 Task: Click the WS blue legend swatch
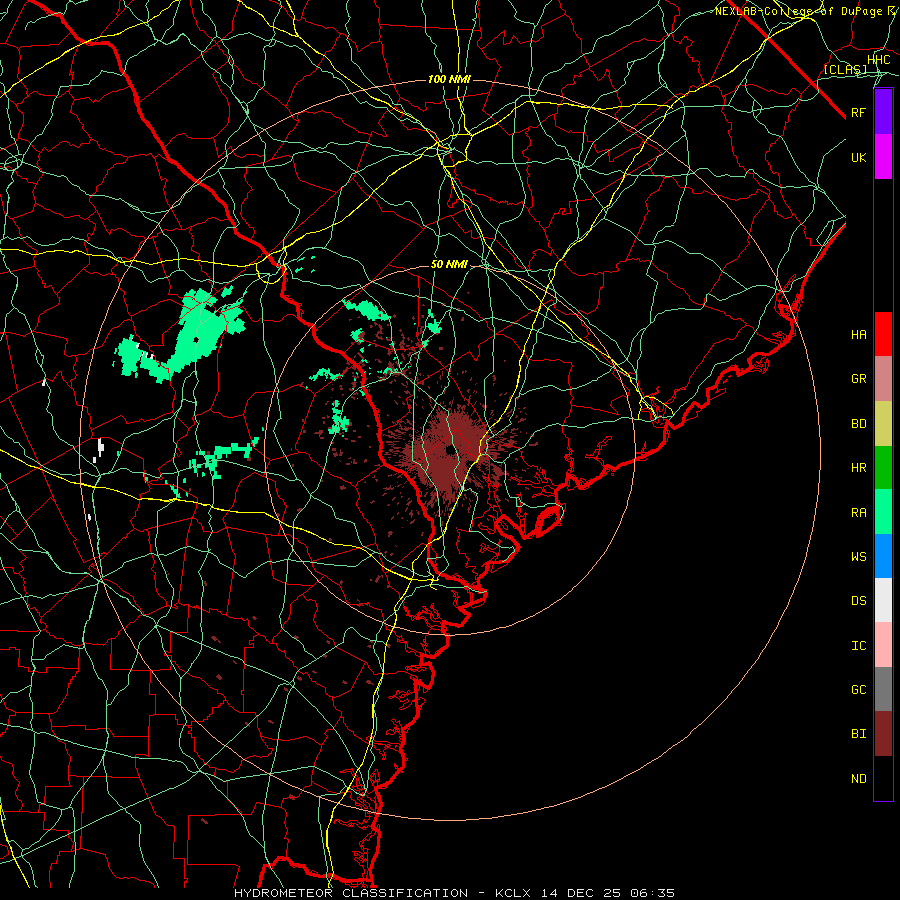pyautogui.click(x=883, y=556)
